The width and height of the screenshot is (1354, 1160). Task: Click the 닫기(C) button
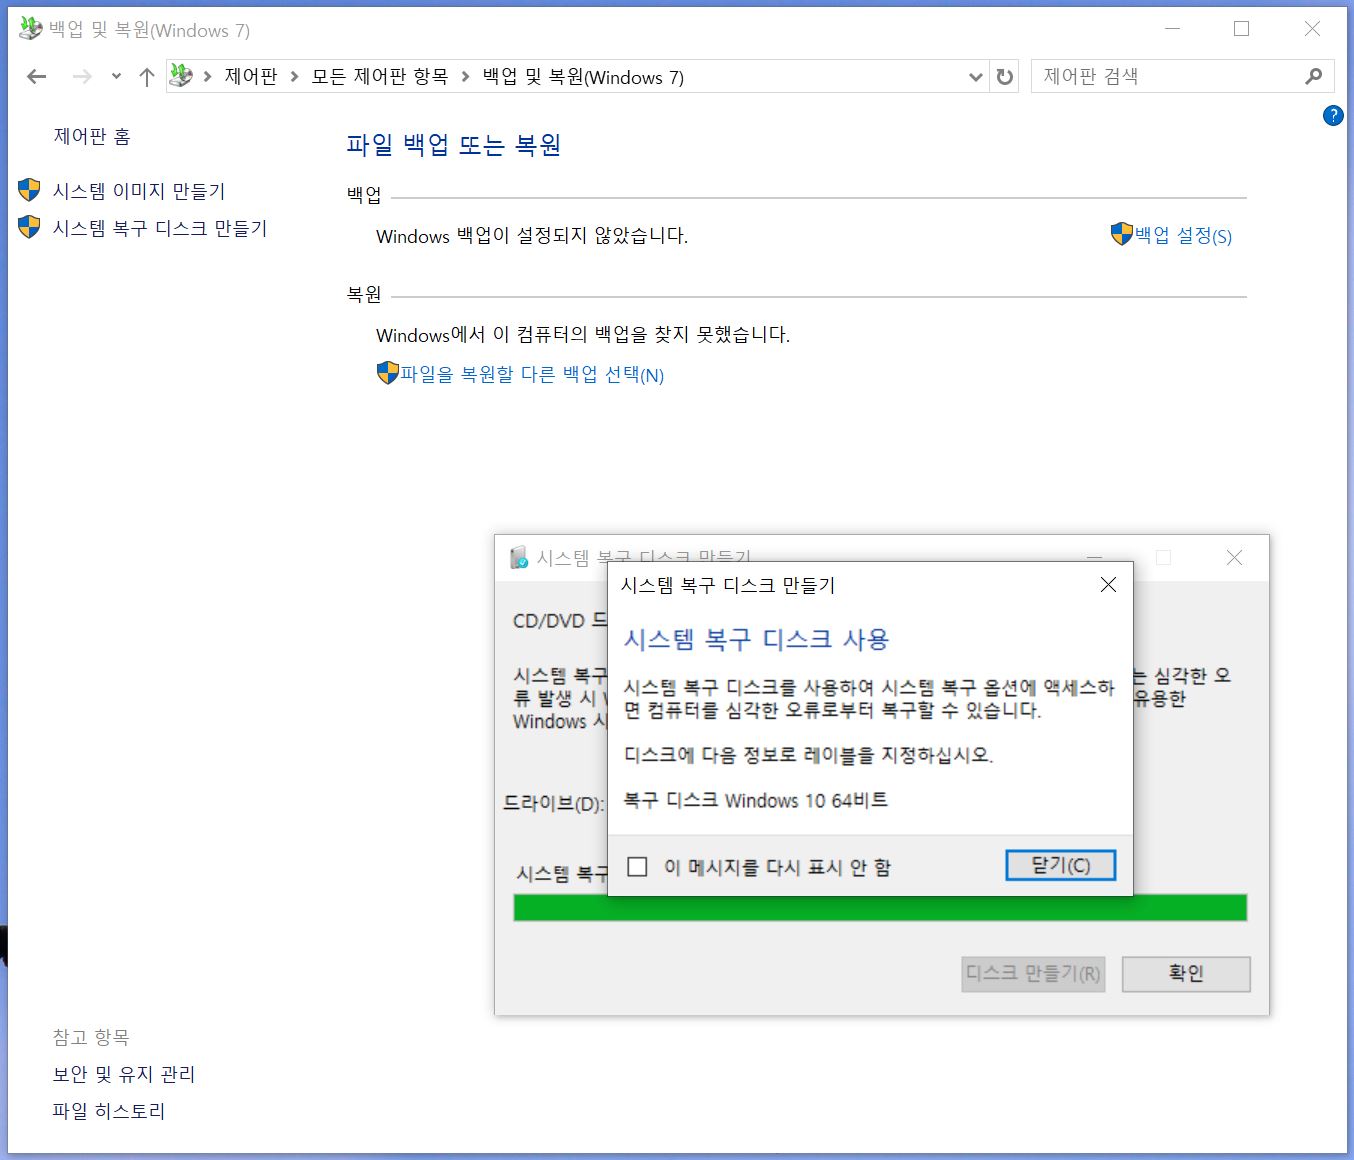[x=1060, y=865]
